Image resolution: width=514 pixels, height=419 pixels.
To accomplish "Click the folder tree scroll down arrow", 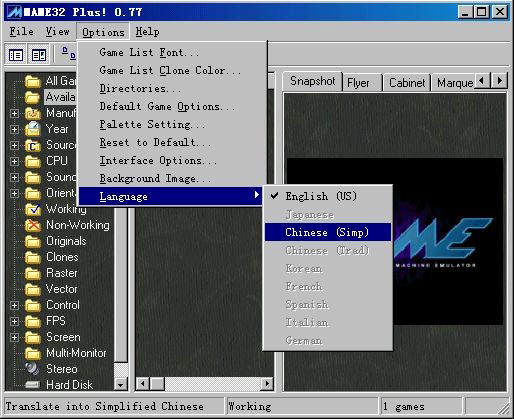I will point(121,384).
